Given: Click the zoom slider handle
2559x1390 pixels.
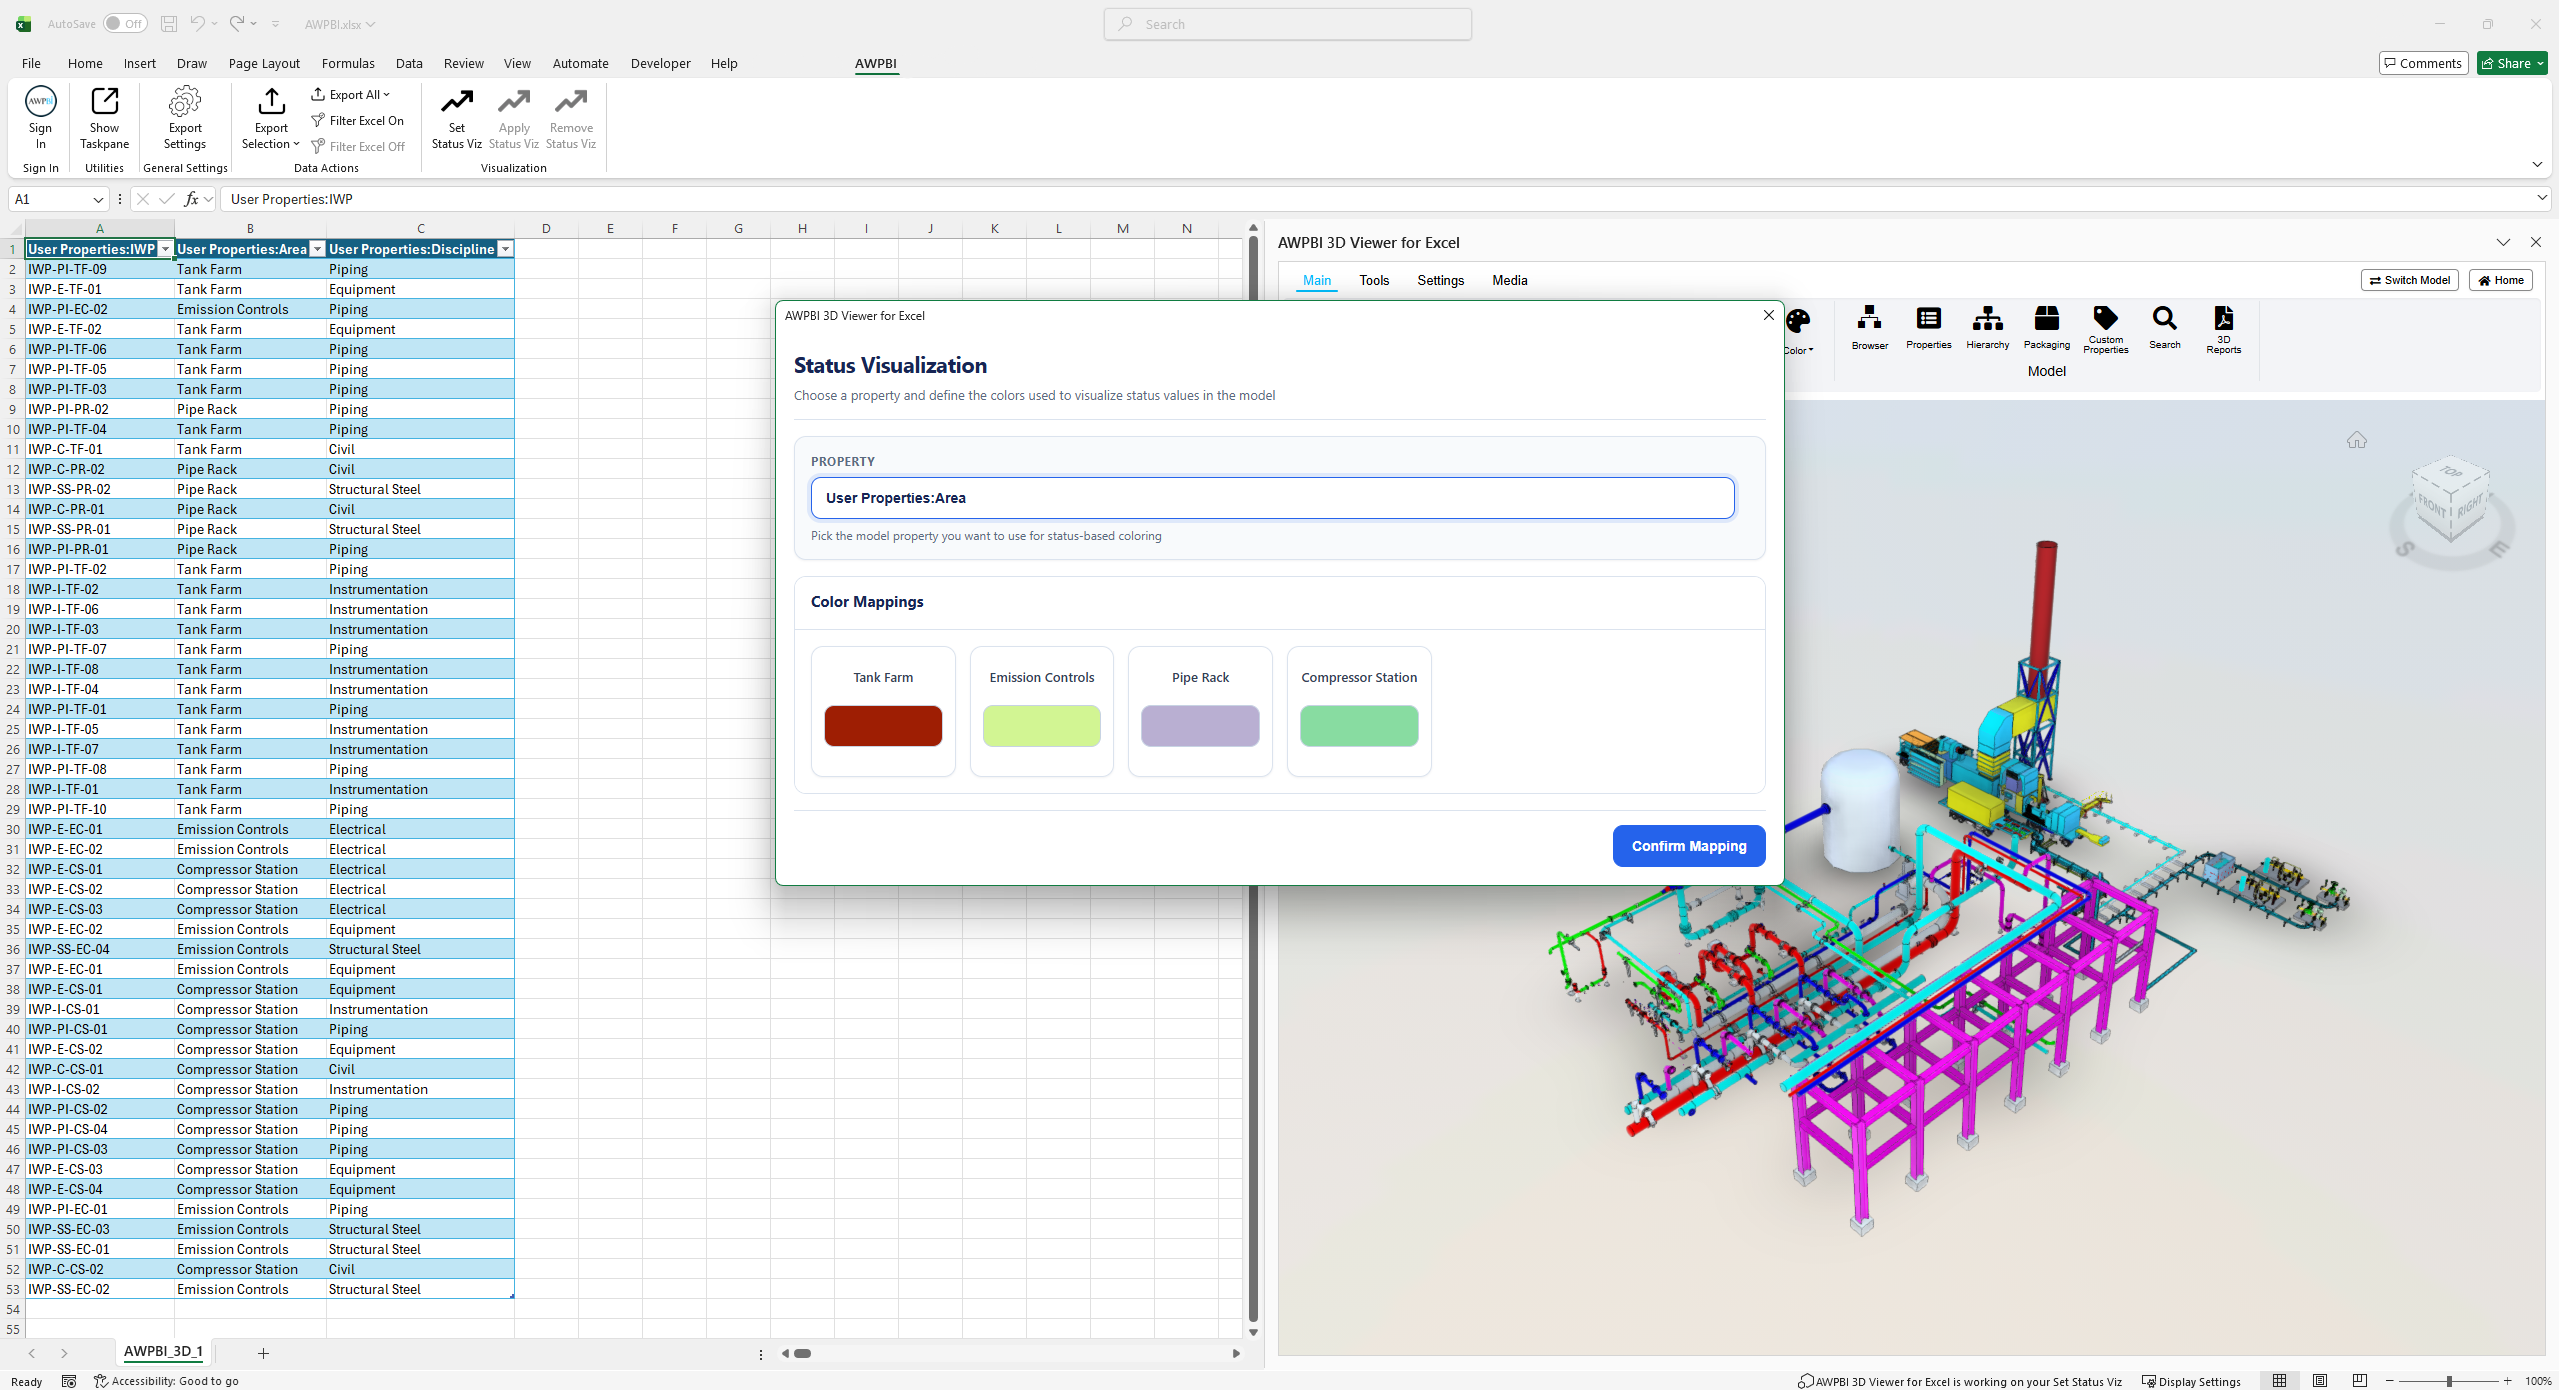Looking at the screenshot, I should click(2449, 1381).
